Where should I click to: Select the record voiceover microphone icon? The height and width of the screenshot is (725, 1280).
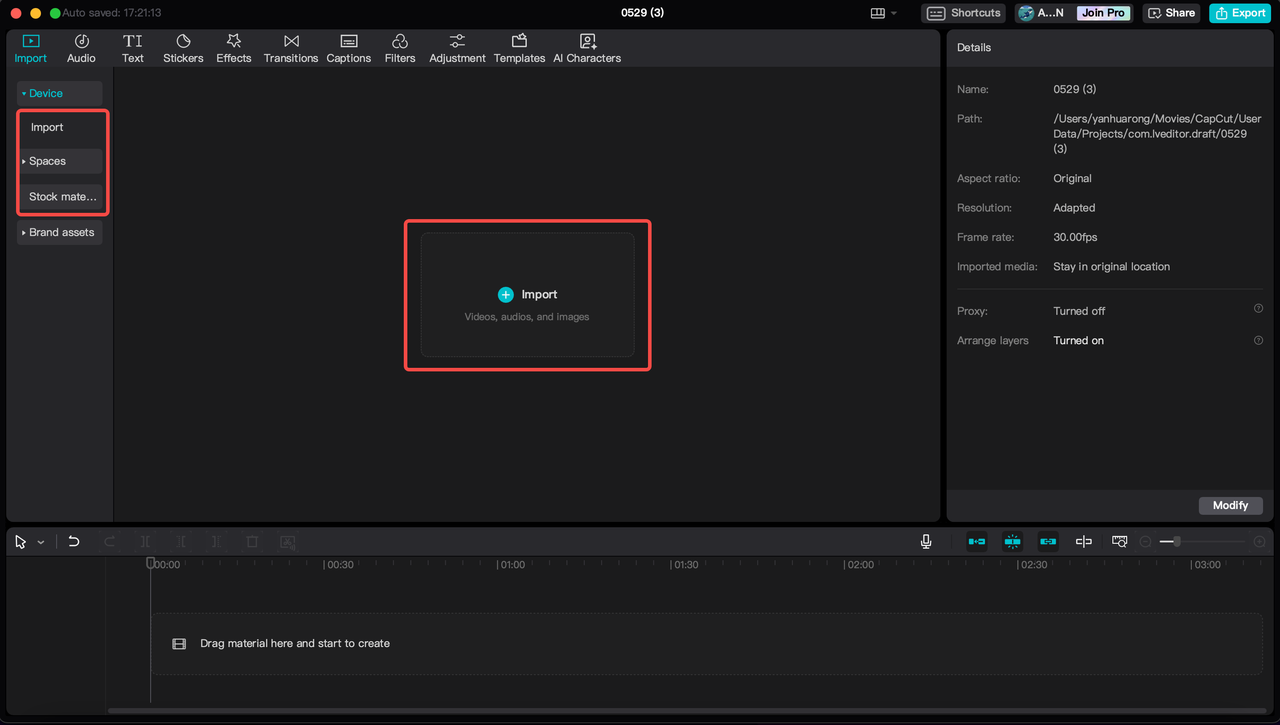[925, 541]
